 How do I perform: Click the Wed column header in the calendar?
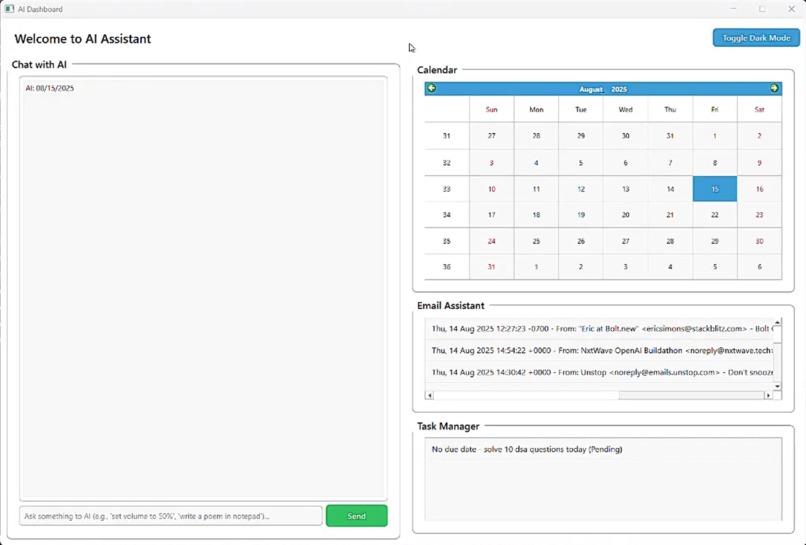pyautogui.click(x=626, y=109)
